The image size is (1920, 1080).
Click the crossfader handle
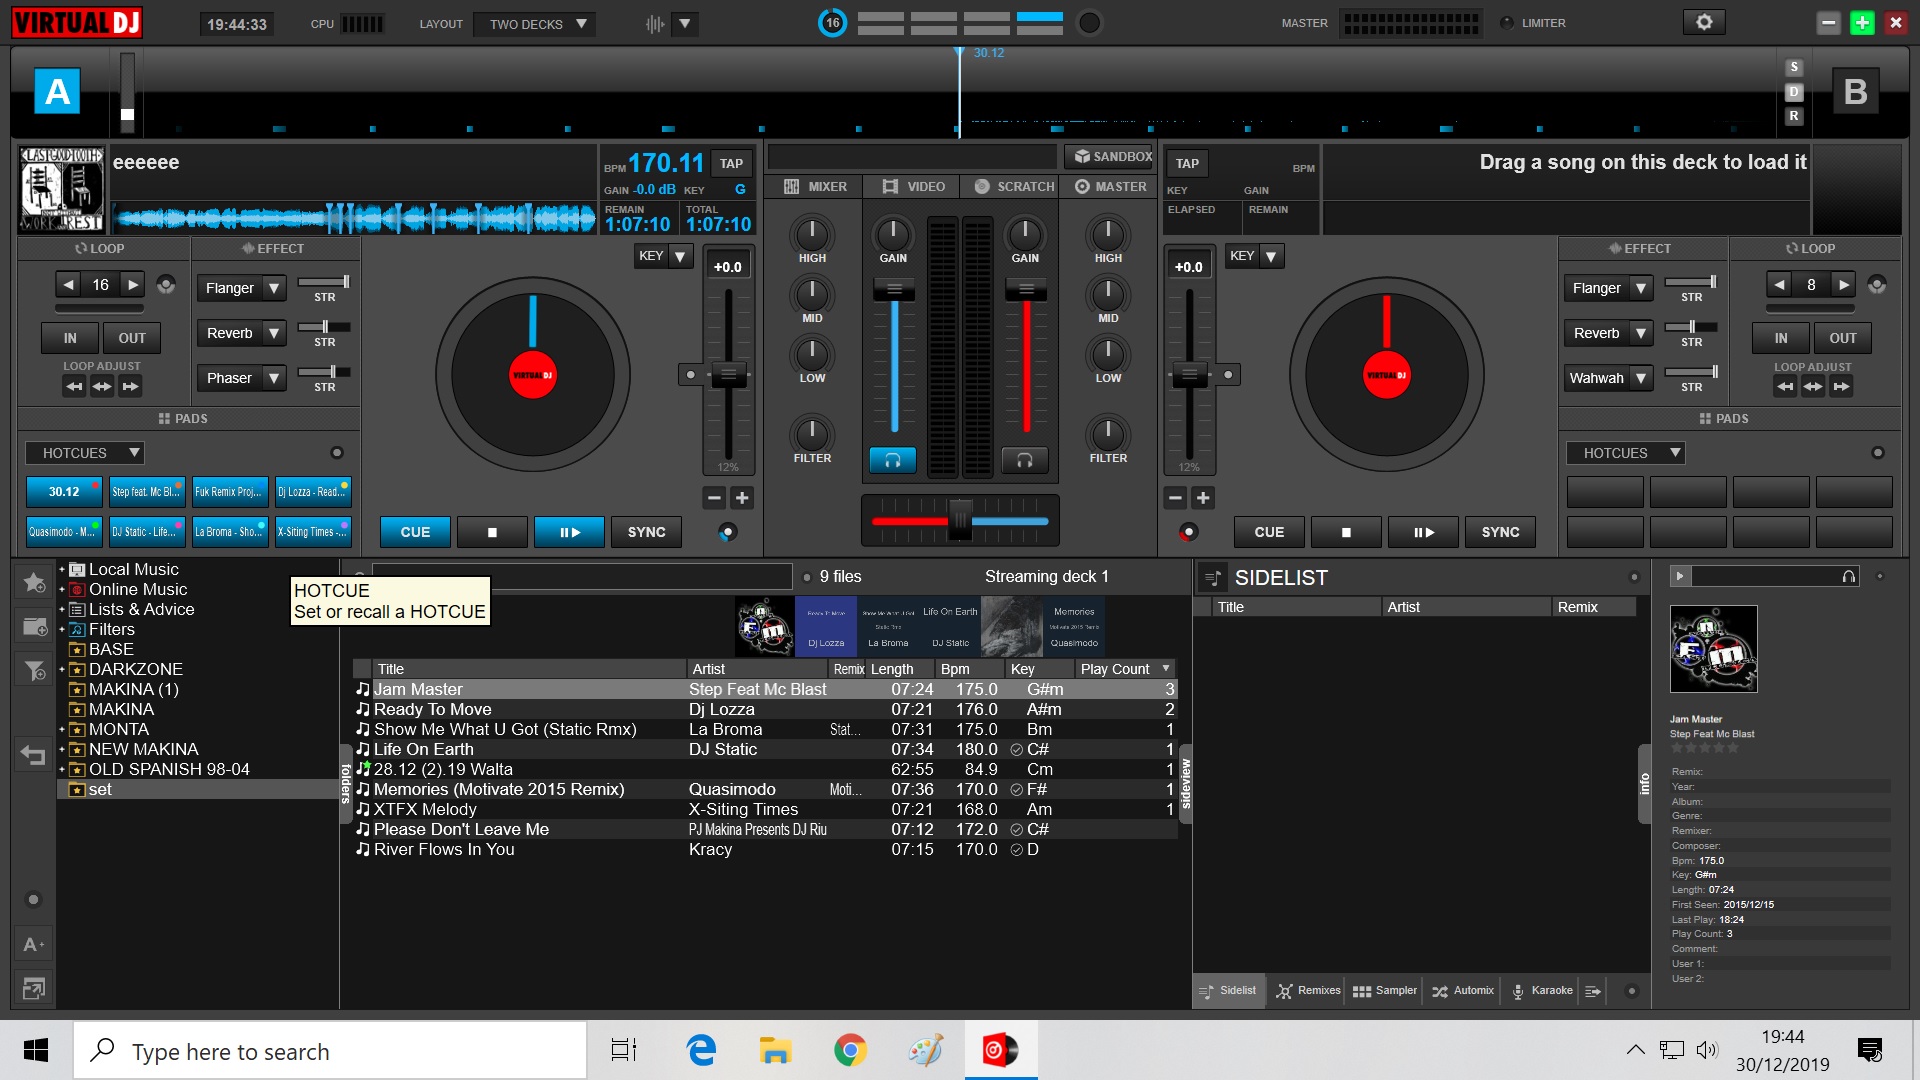960,521
